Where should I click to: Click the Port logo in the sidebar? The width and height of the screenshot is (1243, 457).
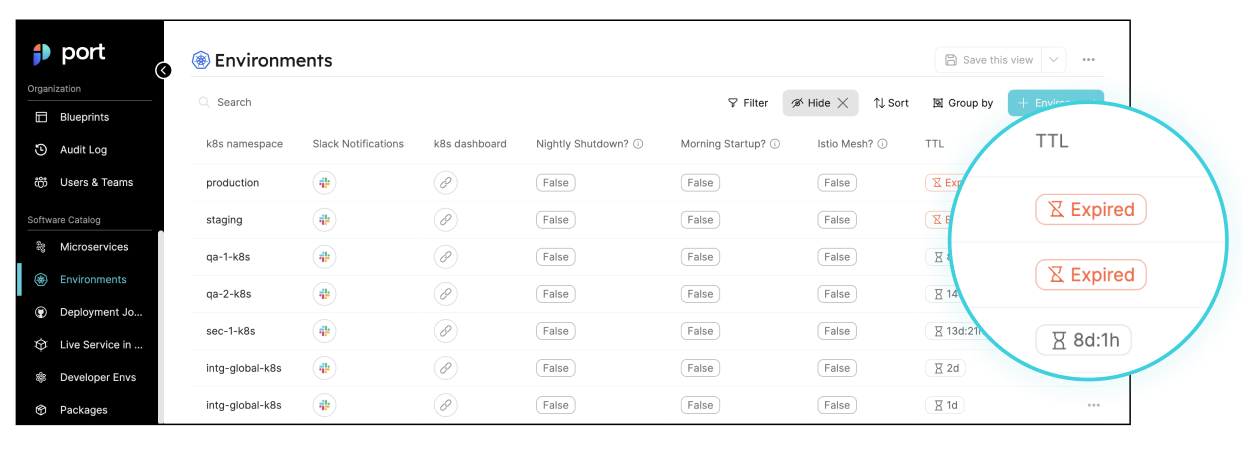point(68,54)
